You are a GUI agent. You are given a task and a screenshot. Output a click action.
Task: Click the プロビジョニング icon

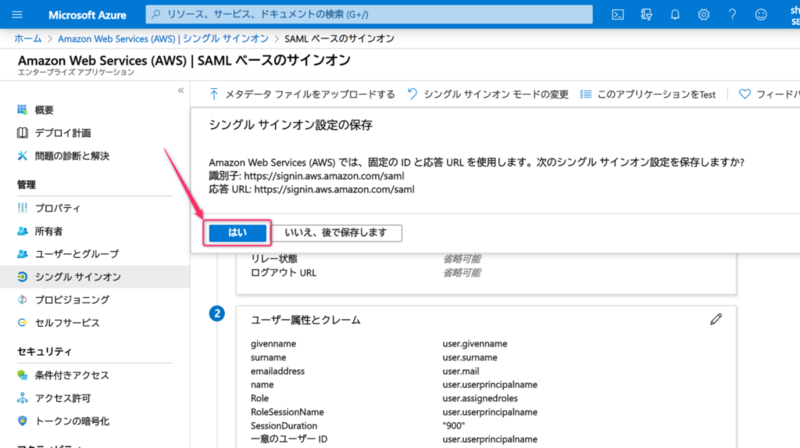[22, 300]
